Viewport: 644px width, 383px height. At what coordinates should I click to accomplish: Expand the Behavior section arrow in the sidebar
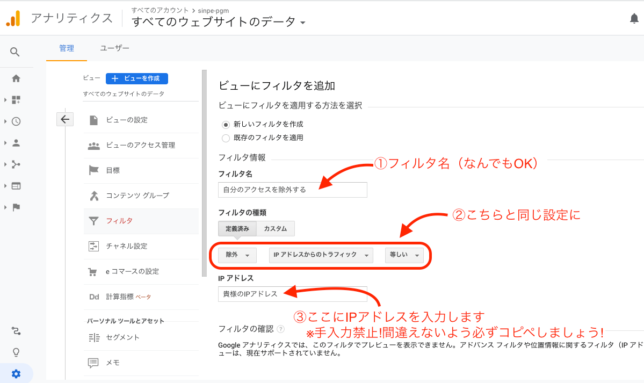(5, 186)
